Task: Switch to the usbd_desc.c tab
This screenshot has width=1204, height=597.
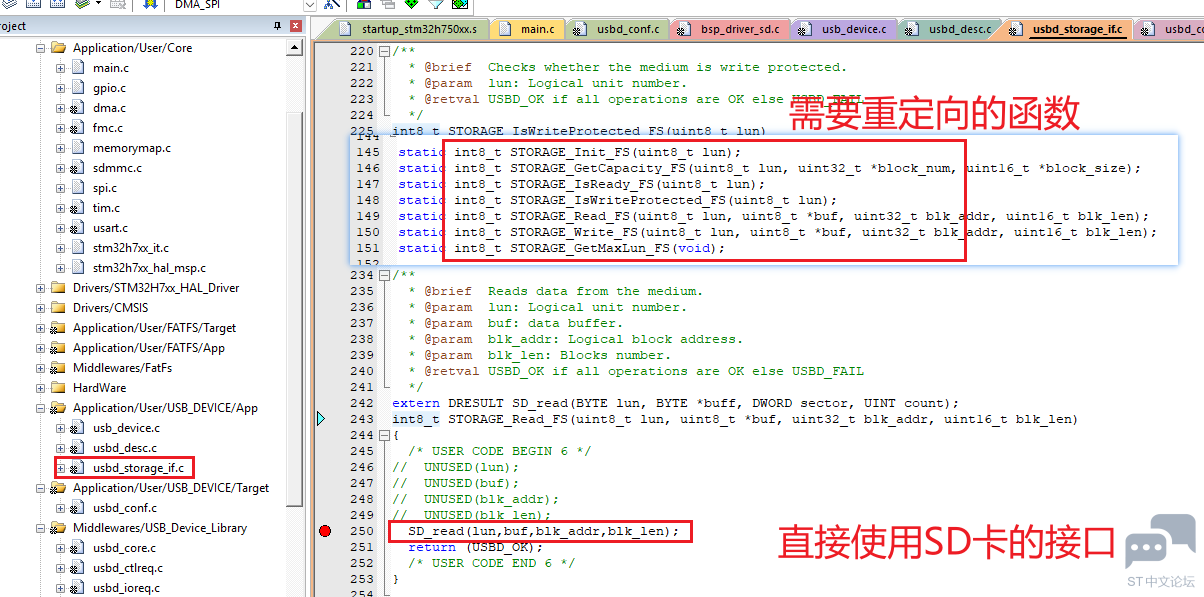Action: coord(949,29)
